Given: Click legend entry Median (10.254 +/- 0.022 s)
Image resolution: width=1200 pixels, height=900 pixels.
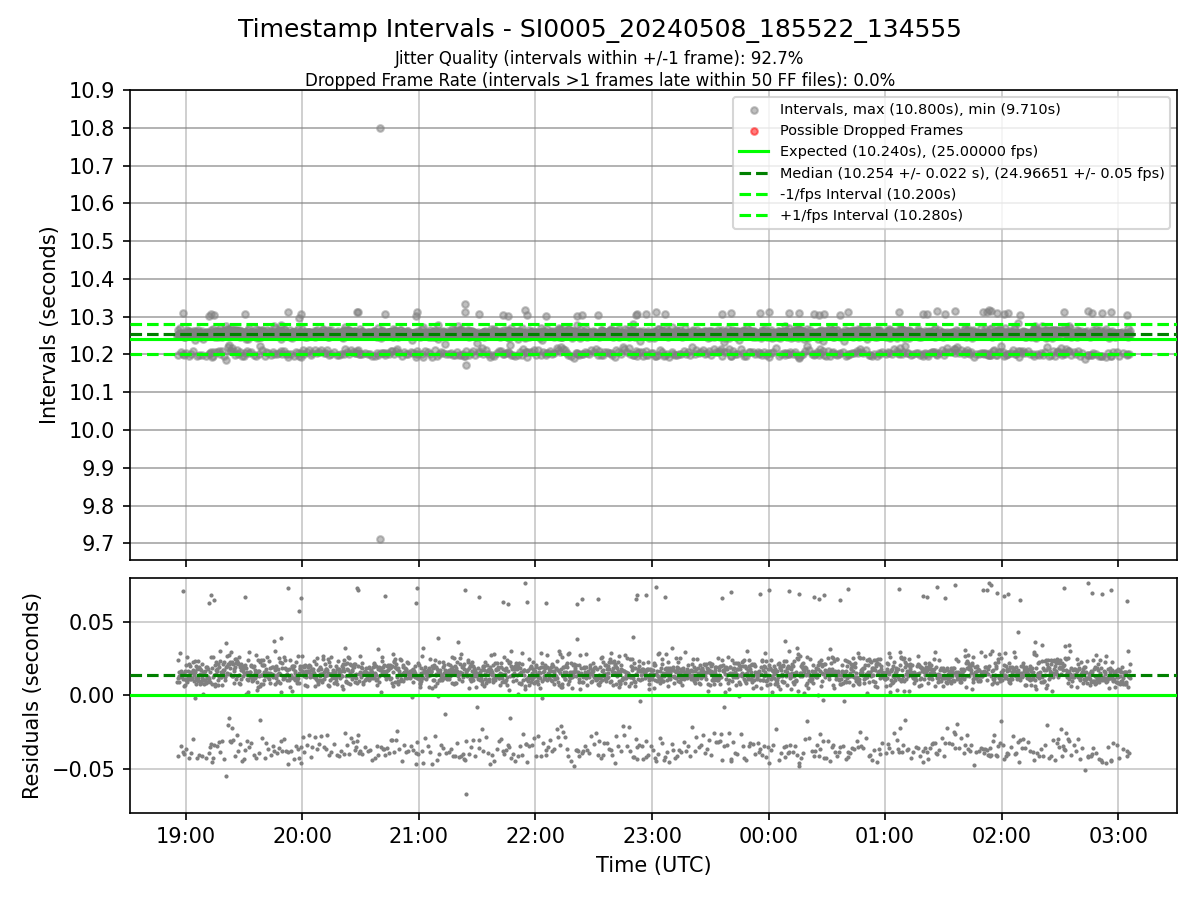Looking at the screenshot, I should pyautogui.click(x=972, y=172).
